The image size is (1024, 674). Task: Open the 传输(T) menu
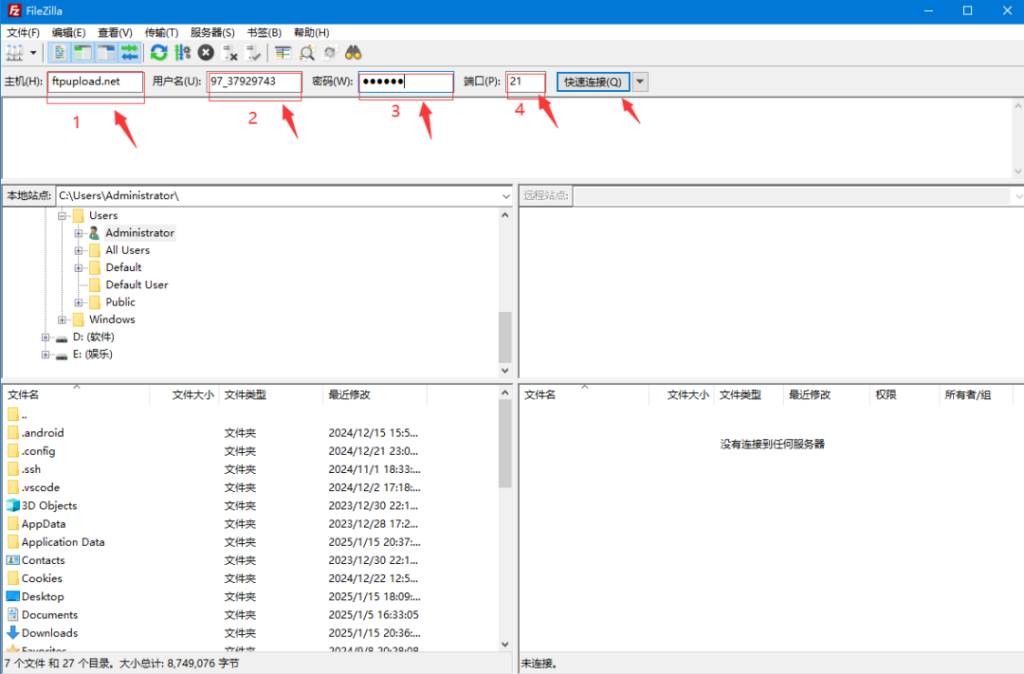(161, 33)
